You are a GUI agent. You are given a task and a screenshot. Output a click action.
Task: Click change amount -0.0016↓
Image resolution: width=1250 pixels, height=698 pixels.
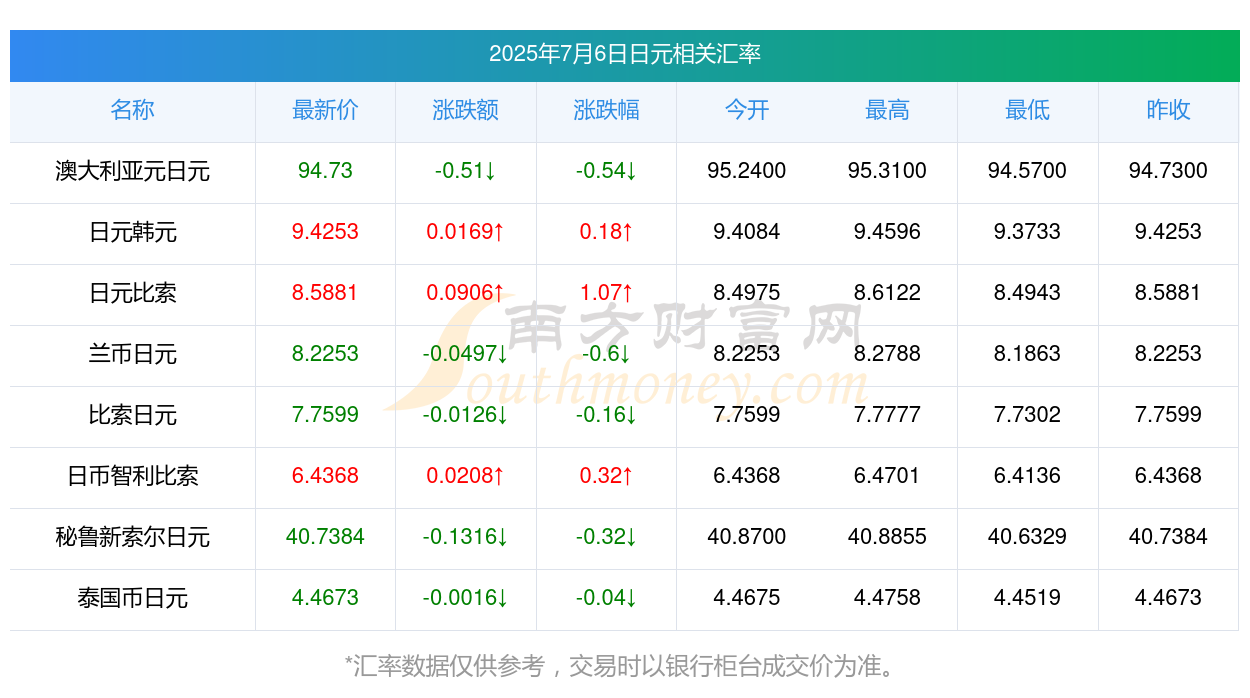tap(466, 598)
